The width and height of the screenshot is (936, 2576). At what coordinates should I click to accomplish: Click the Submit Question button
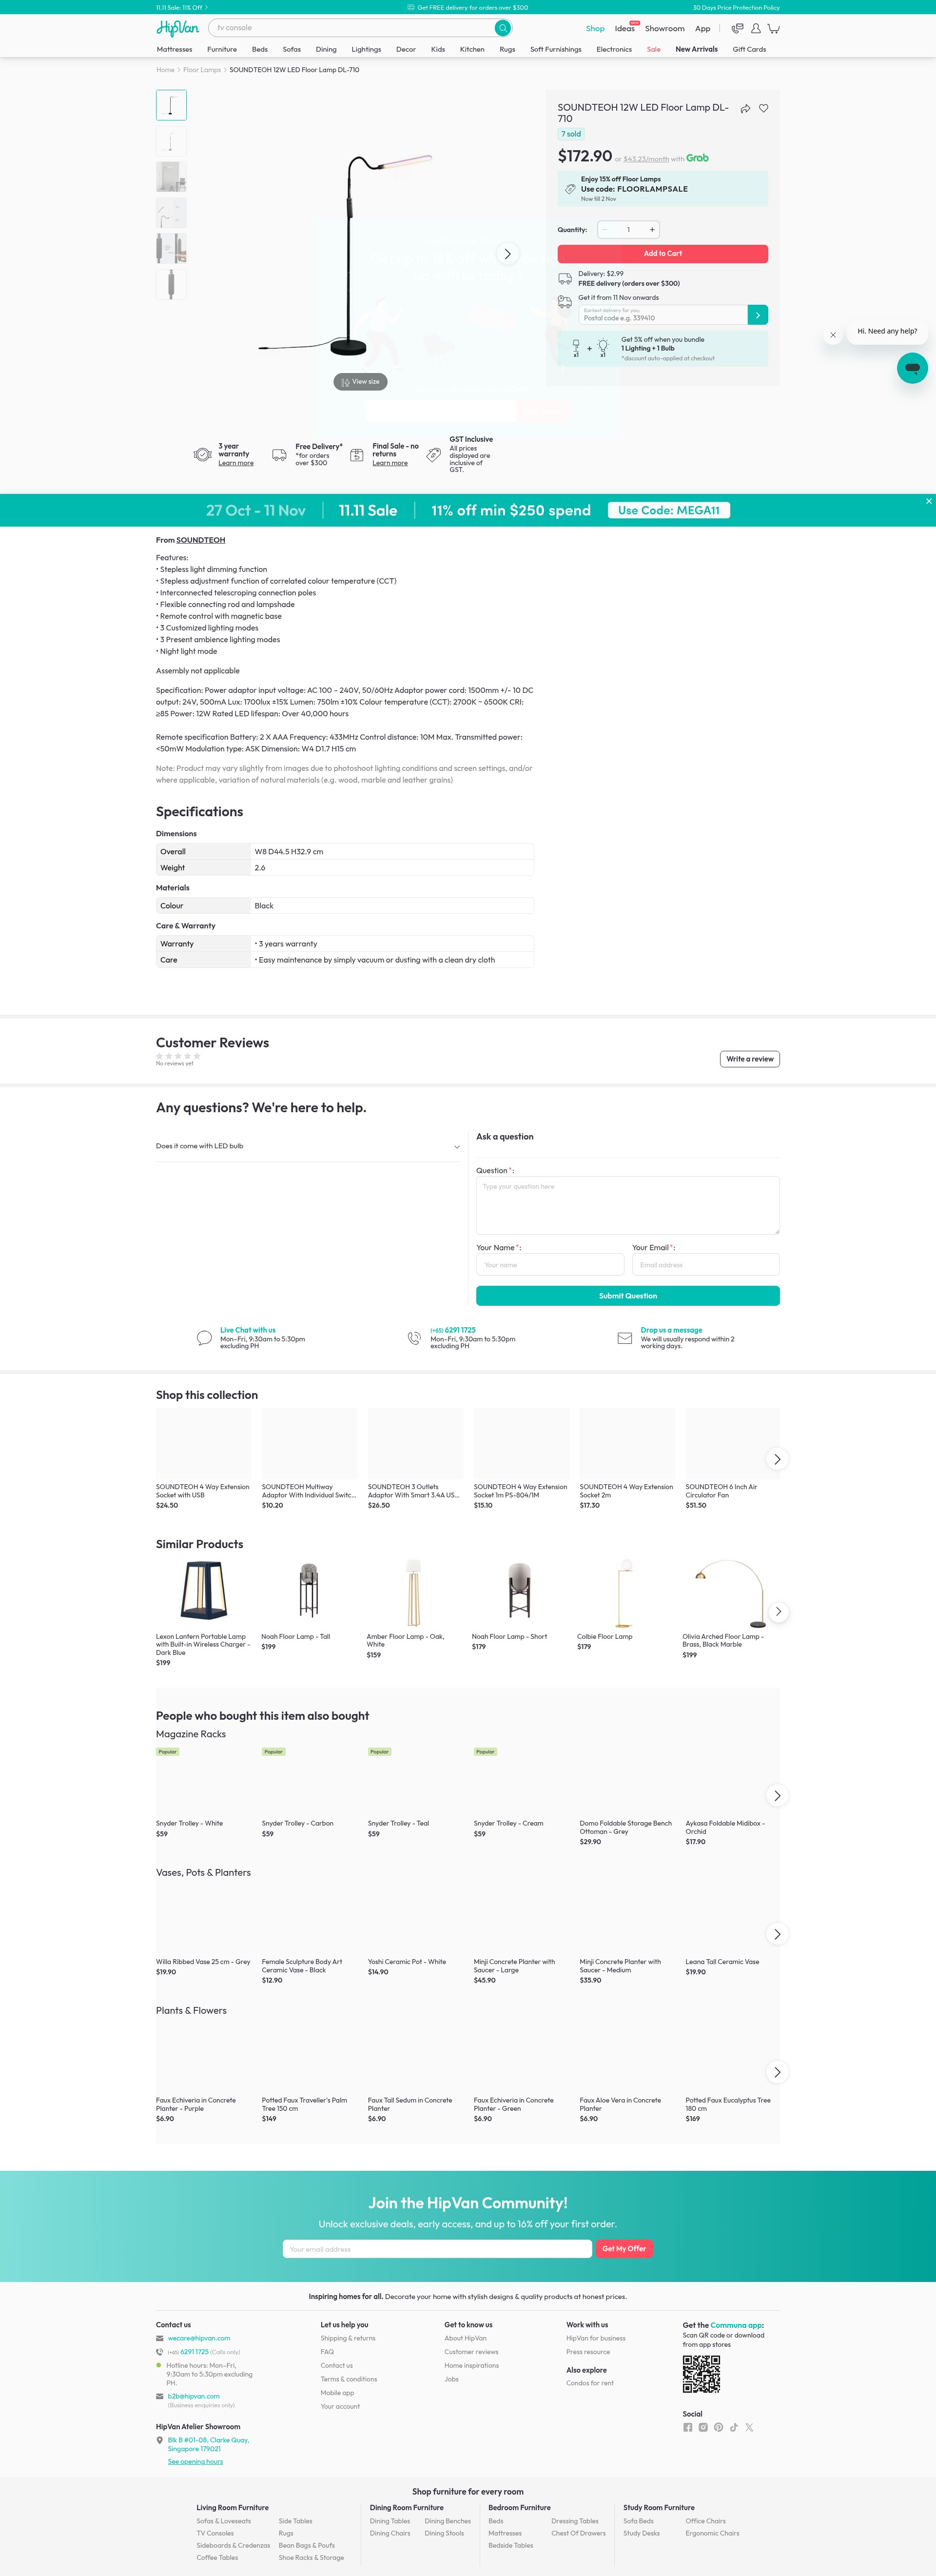(628, 1296)
